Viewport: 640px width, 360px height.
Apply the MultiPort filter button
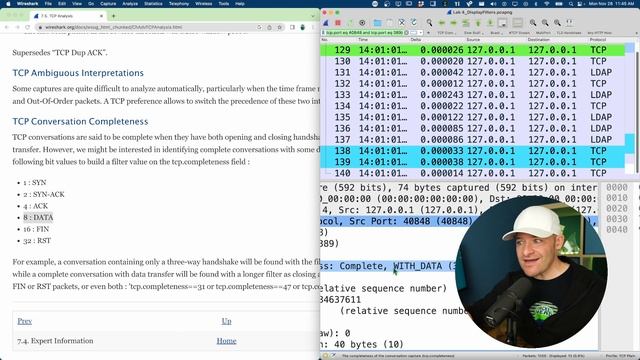click(543, 32)
